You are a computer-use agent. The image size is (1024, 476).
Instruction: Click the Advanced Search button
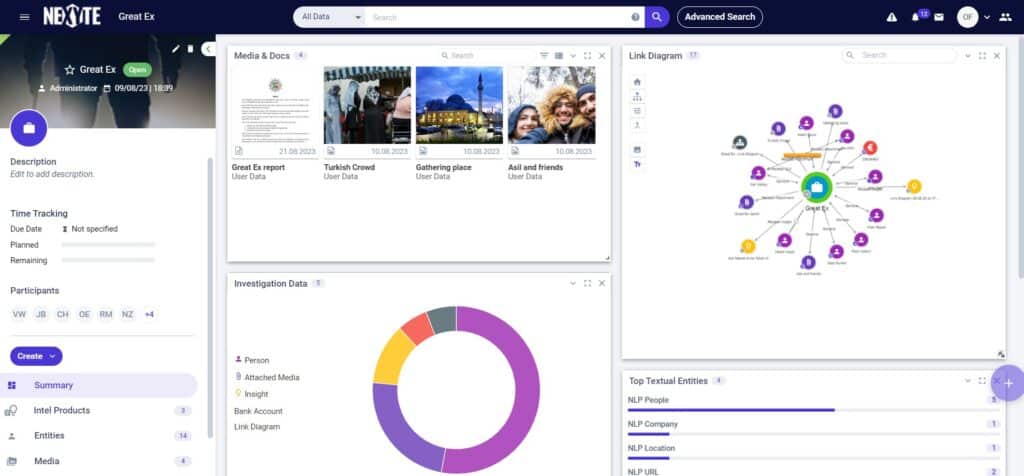click(x=720, y=17)
